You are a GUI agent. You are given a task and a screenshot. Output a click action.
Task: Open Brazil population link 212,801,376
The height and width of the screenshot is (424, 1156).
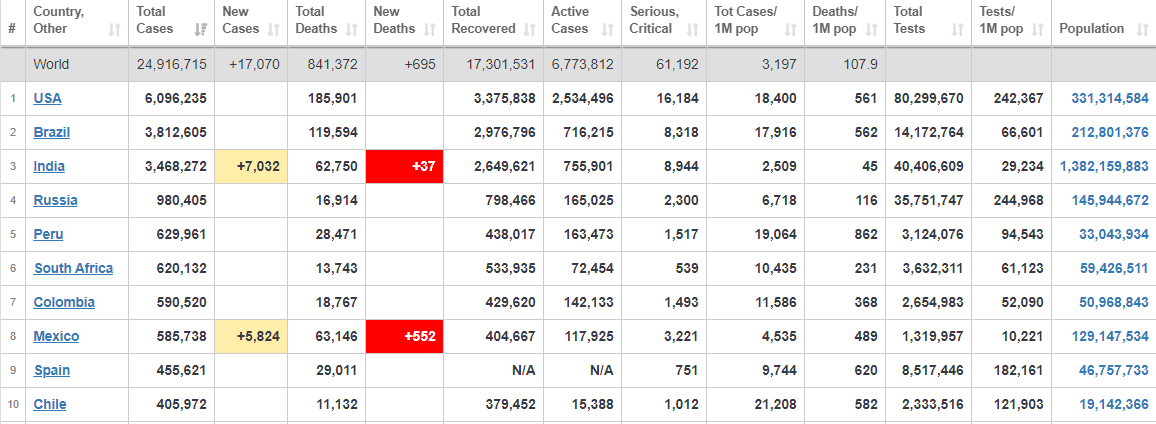pos(1108,132)
